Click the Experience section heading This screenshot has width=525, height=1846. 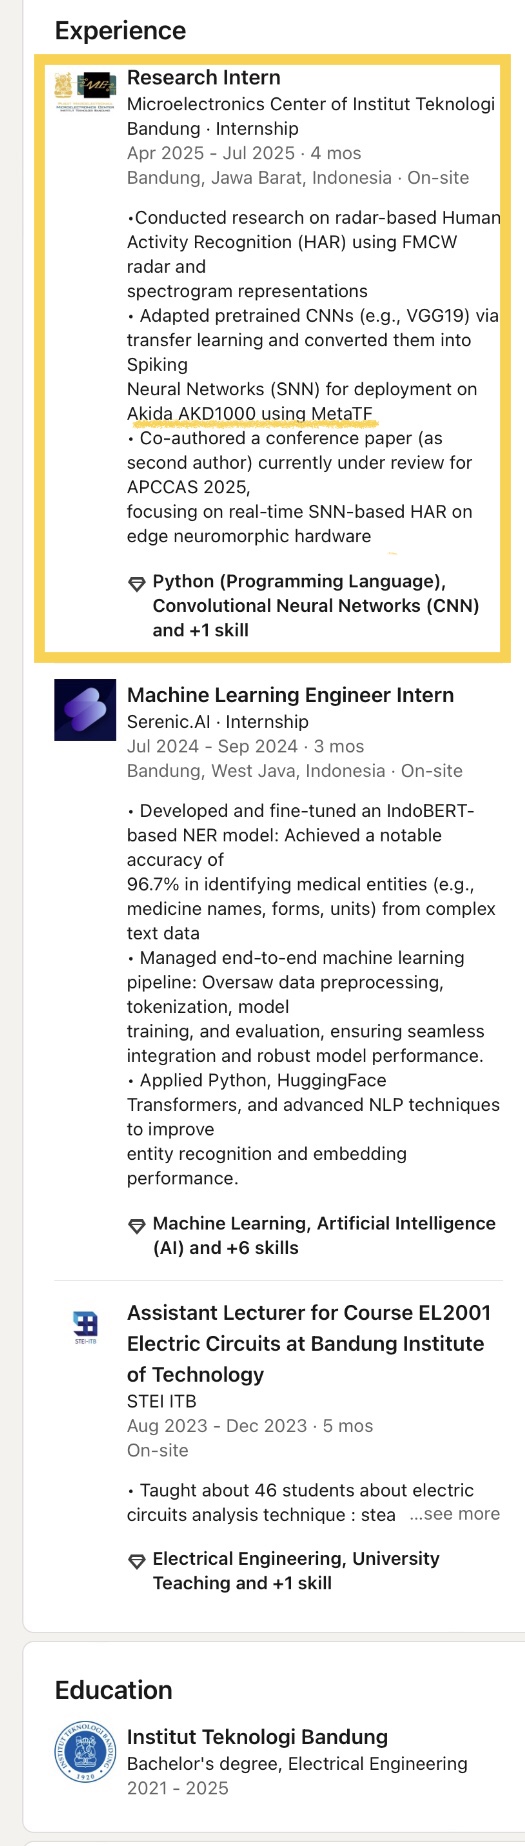pos(120,31)
